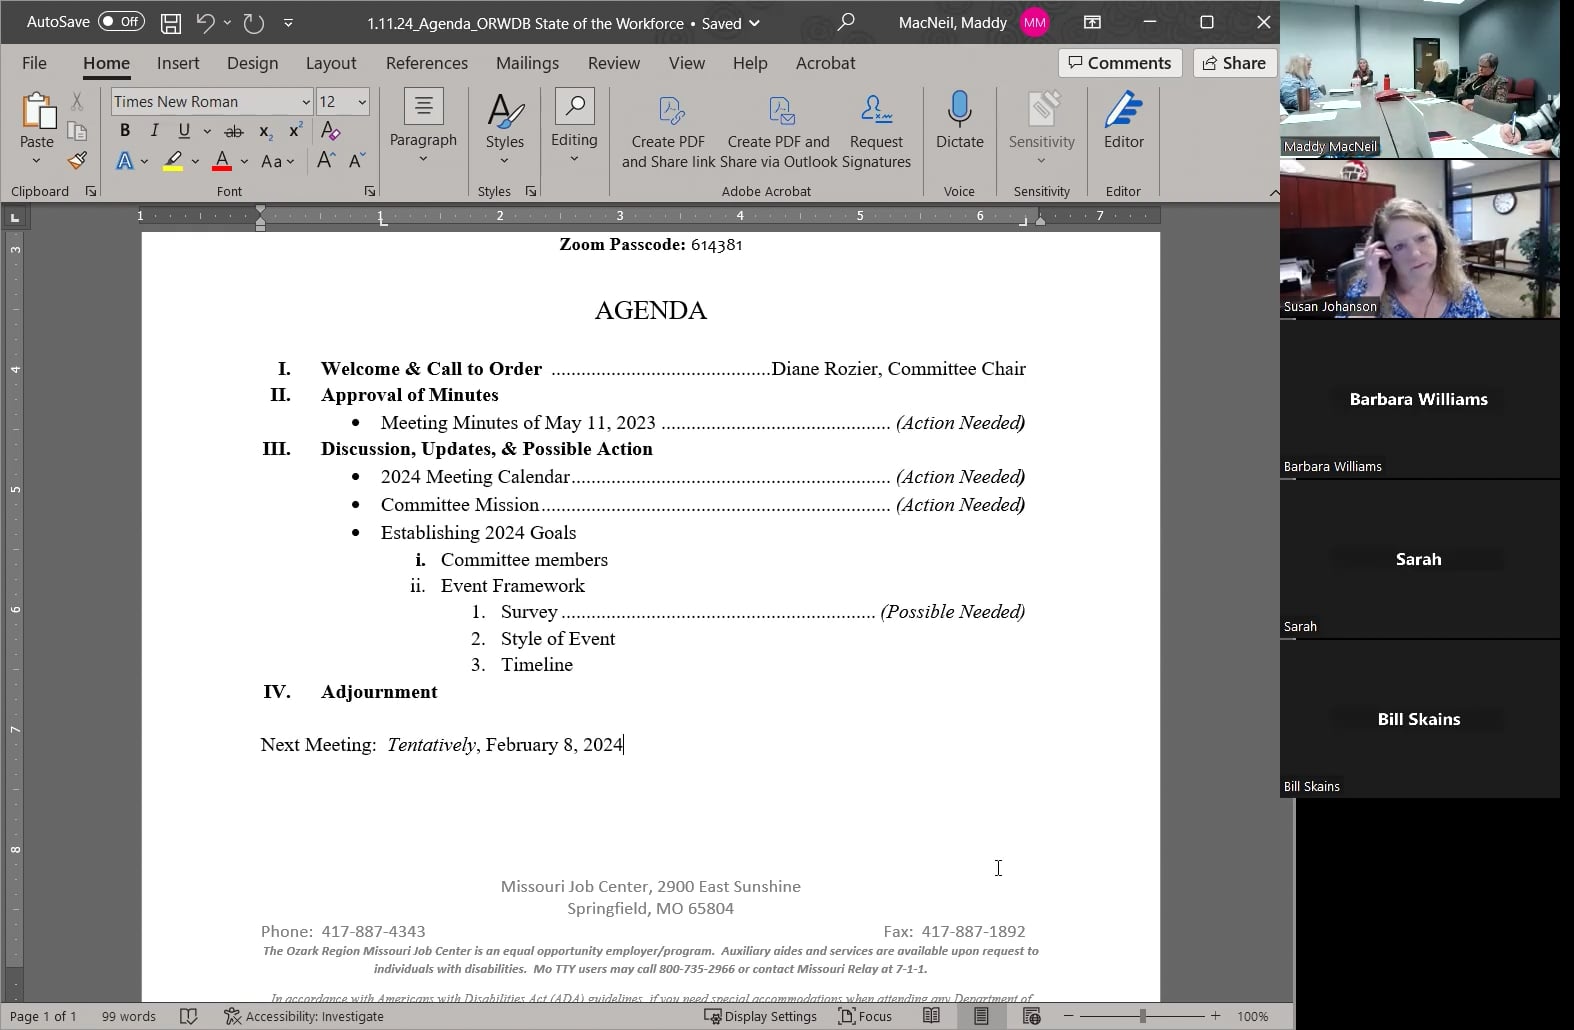This screenshot has width=1574, height=1030.
Task: Open the File tab
Action: point(34,63)
